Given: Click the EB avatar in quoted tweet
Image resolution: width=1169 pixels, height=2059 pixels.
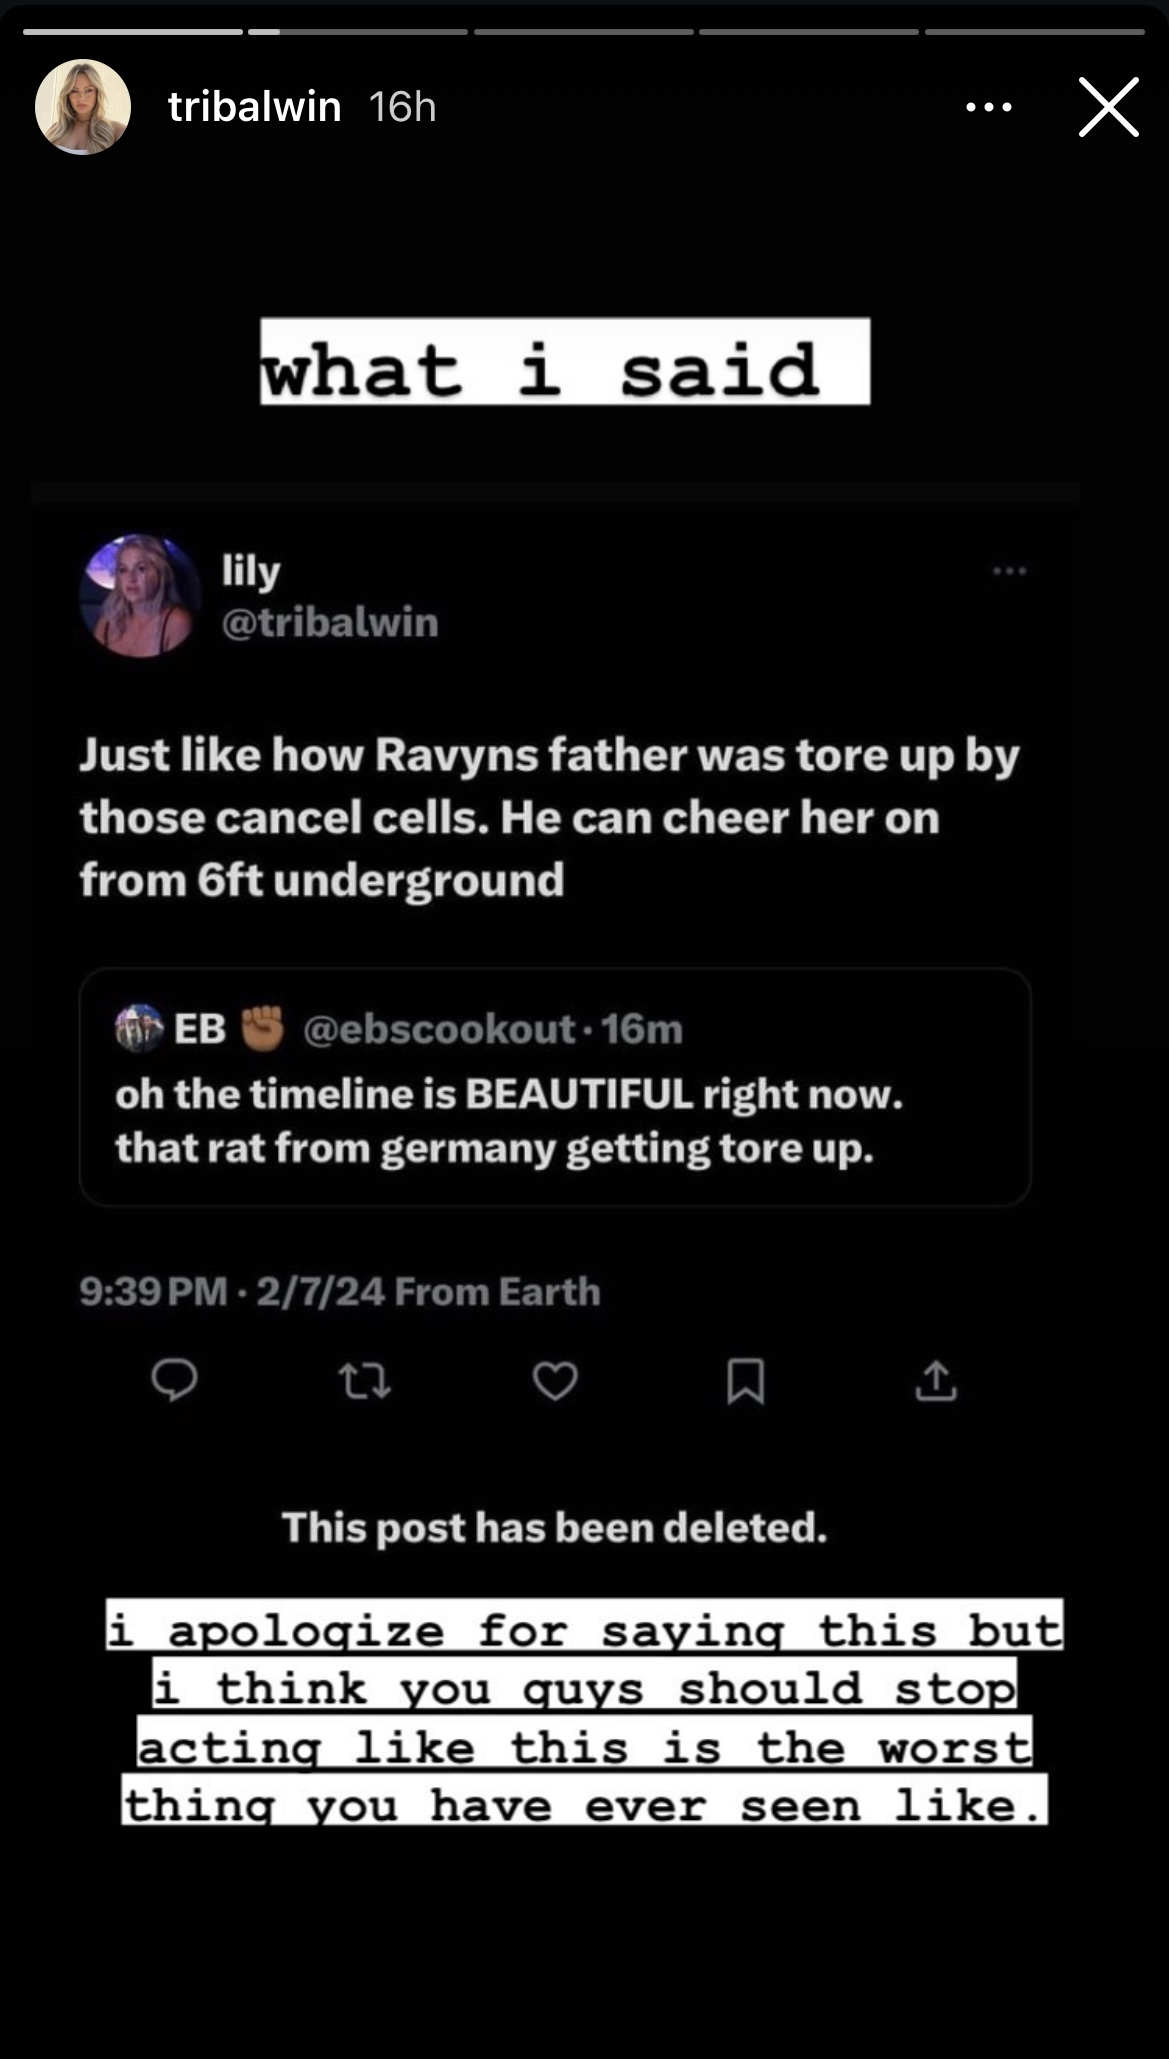Looking at the screenshot, I should click(x=139, y=1028).
